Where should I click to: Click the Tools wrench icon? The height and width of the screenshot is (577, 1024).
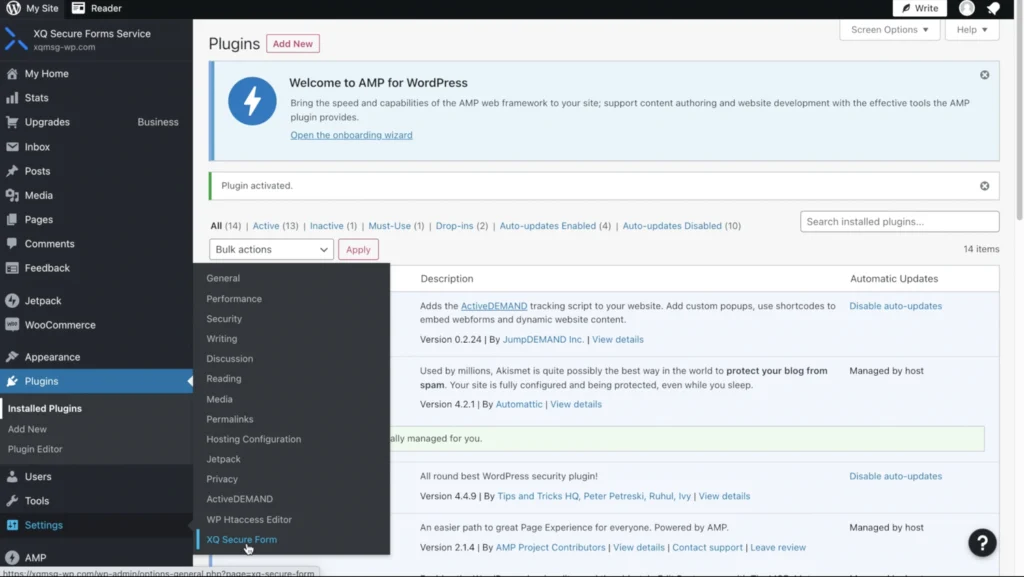(x=12, y=501)
